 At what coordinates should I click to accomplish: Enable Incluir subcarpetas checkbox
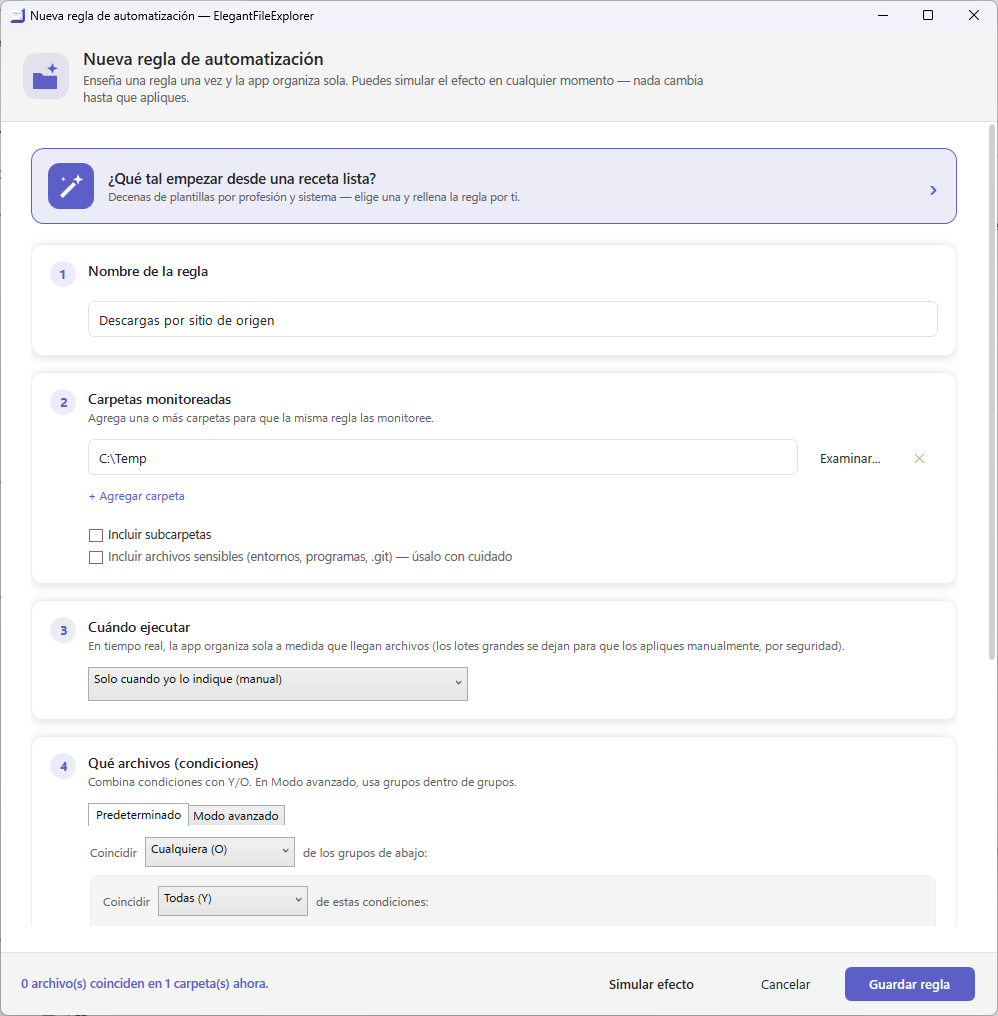[96, 535]
